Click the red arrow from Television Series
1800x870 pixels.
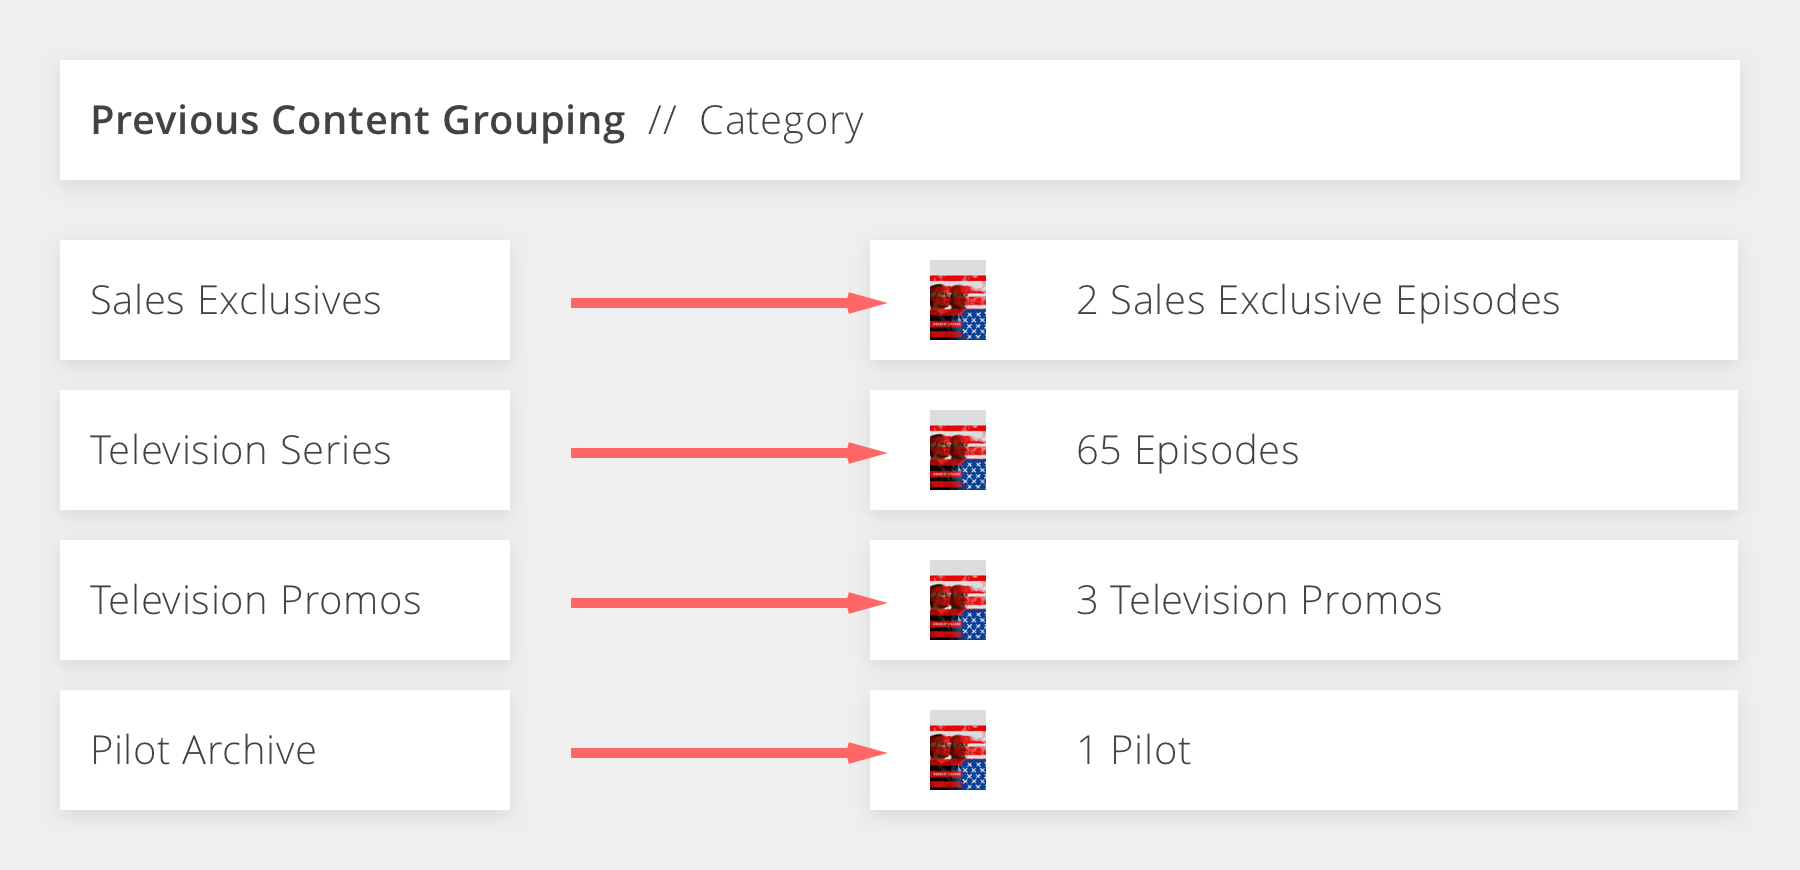(726, 452)
